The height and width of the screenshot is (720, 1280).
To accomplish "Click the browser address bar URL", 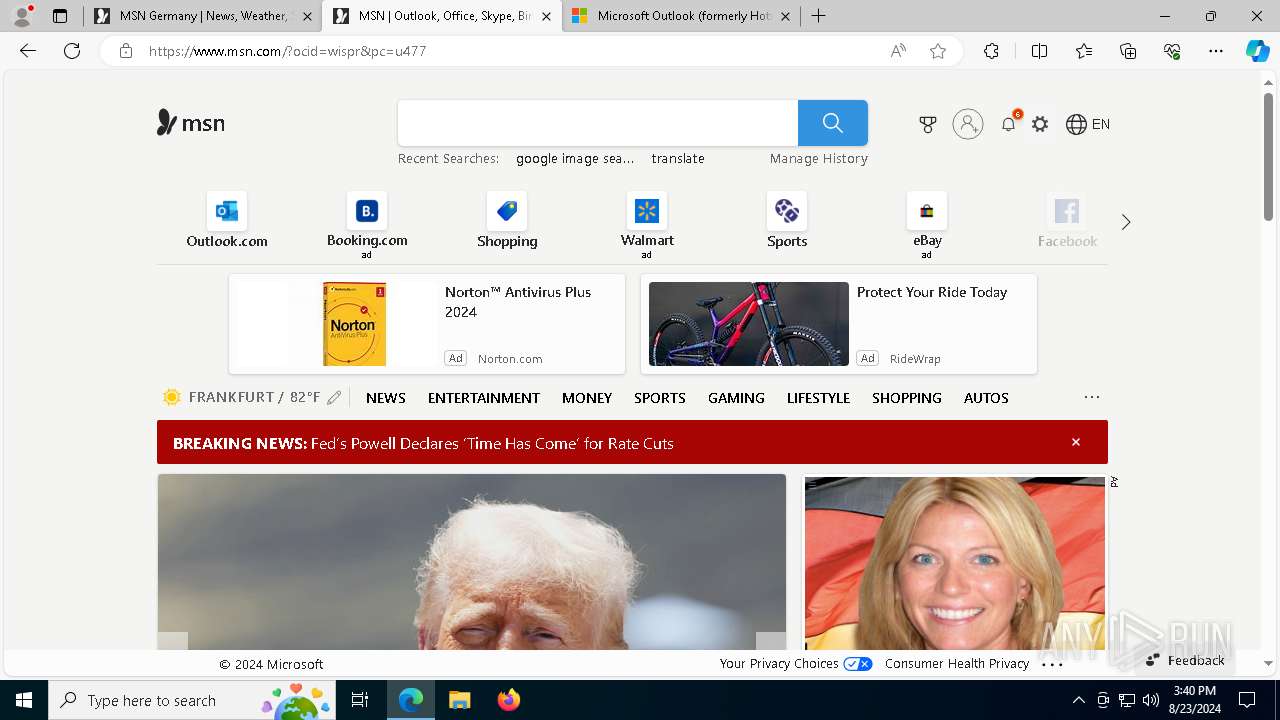I will point(288,51).
